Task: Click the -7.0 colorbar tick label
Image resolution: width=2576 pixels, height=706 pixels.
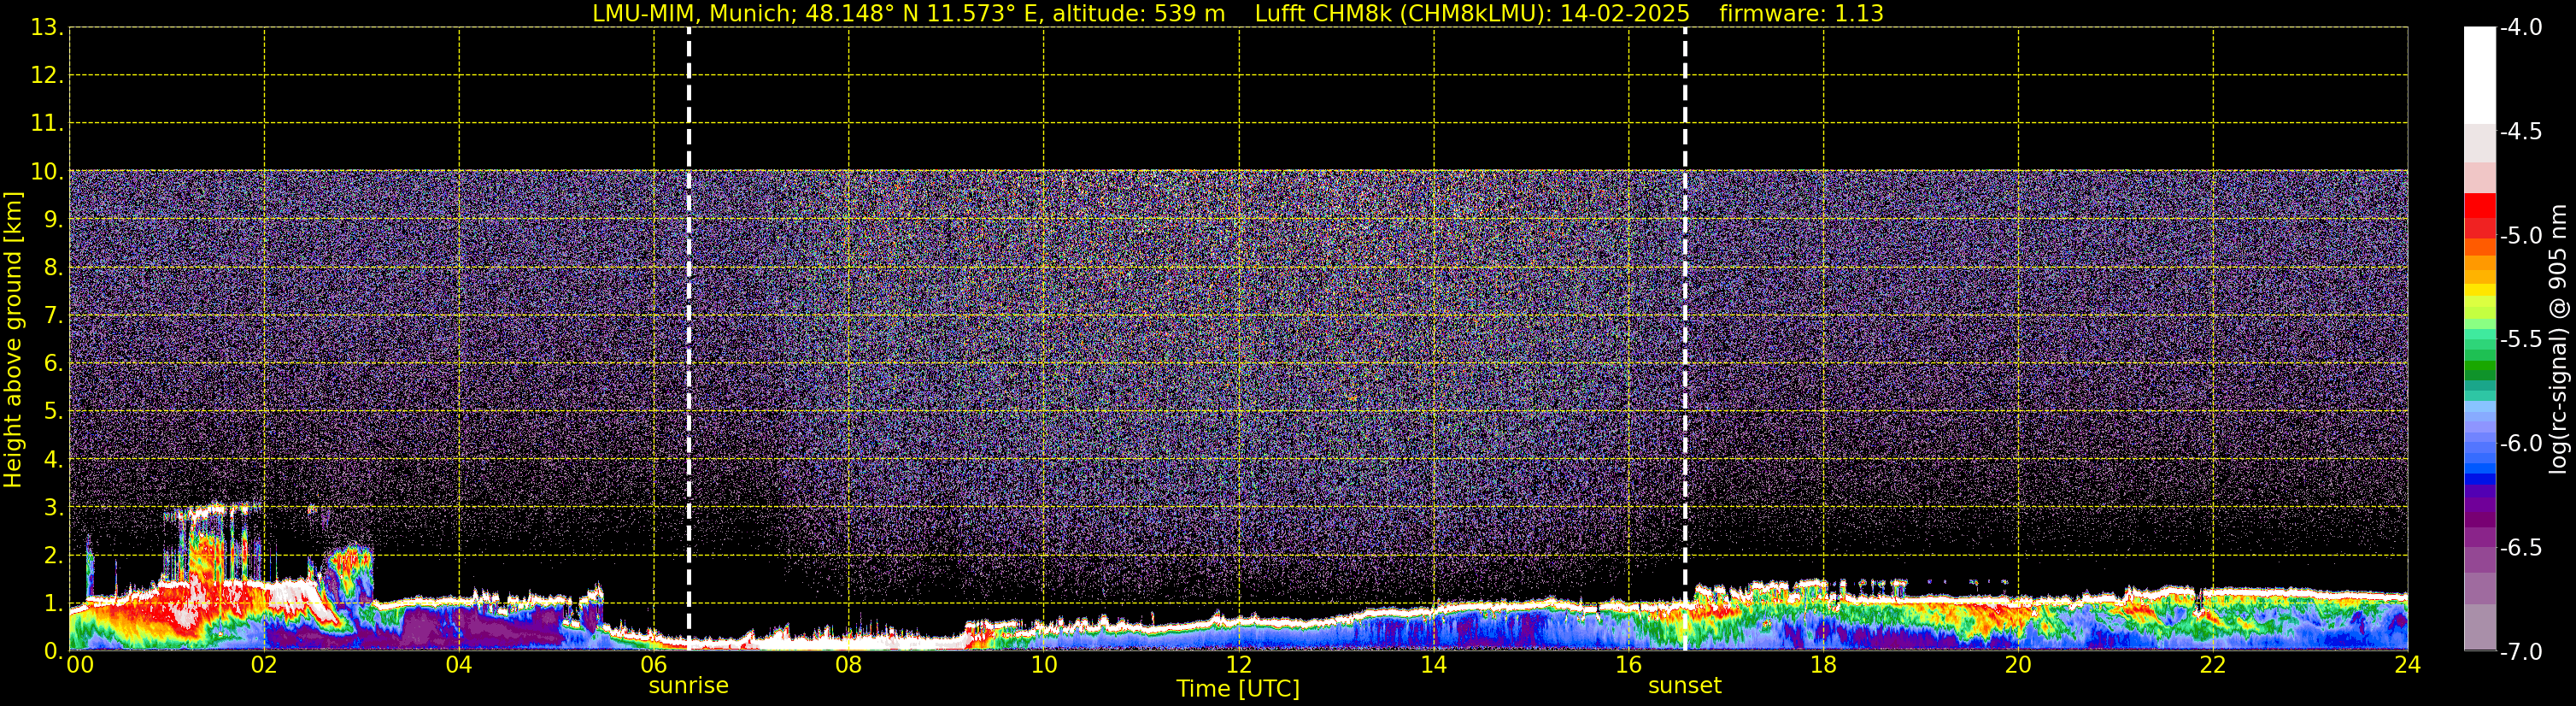Action: [2521, 652]
